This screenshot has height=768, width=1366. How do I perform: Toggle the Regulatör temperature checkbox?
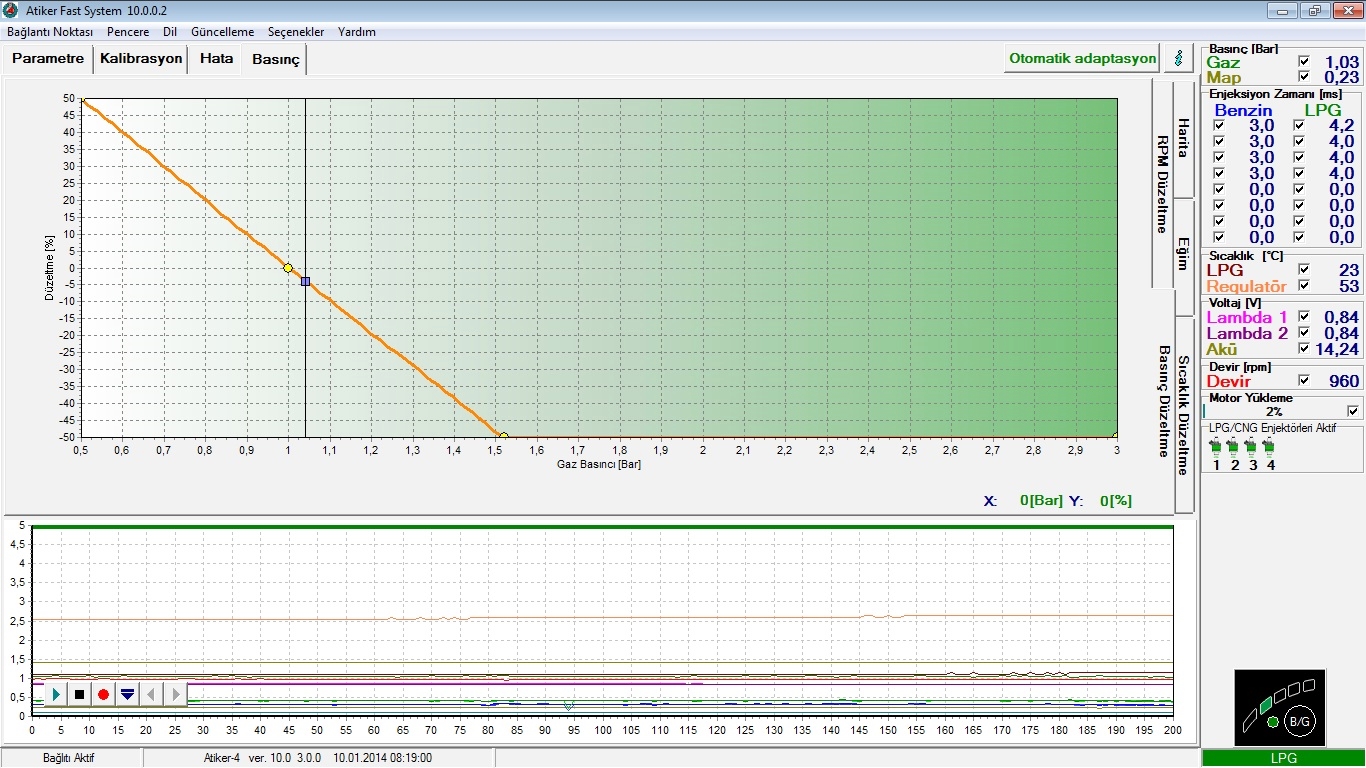click(1303, 286)
